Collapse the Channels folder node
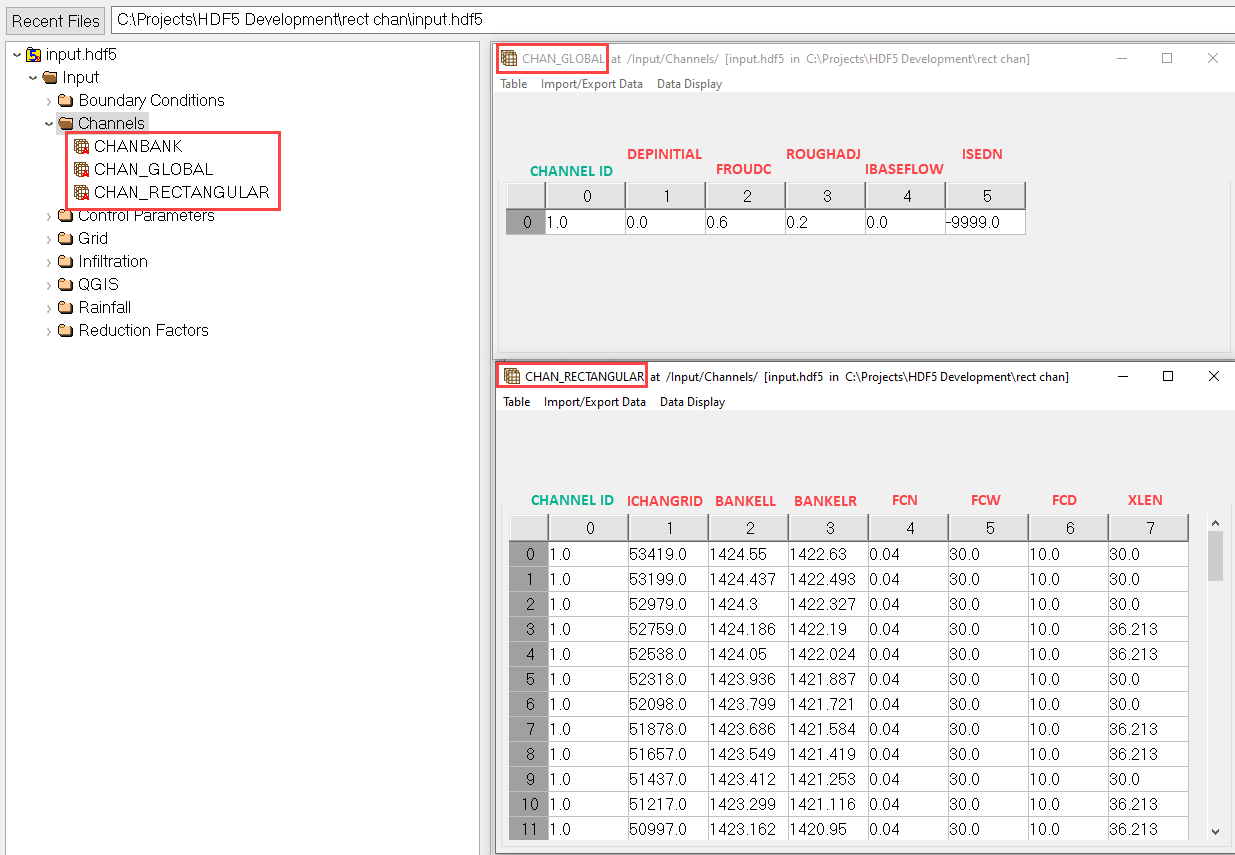 [x=49, y=124]
